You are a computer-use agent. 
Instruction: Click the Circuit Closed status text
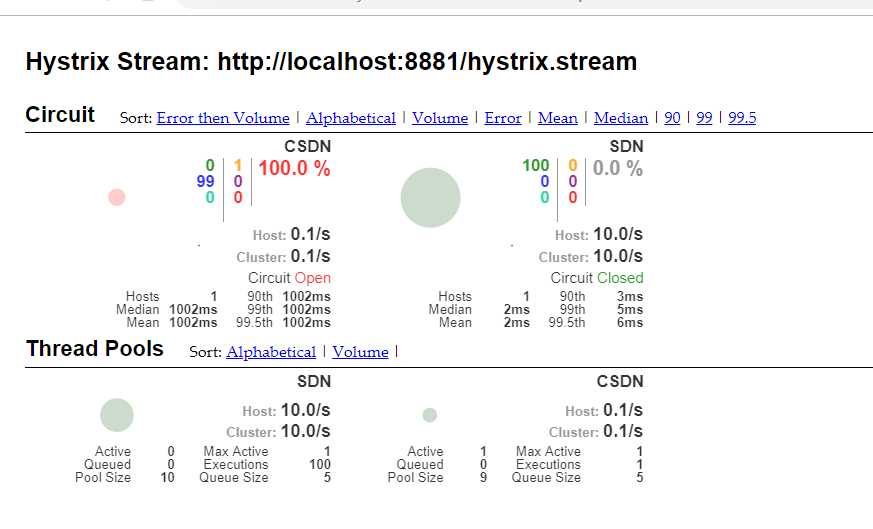click(x=597, y=278)
